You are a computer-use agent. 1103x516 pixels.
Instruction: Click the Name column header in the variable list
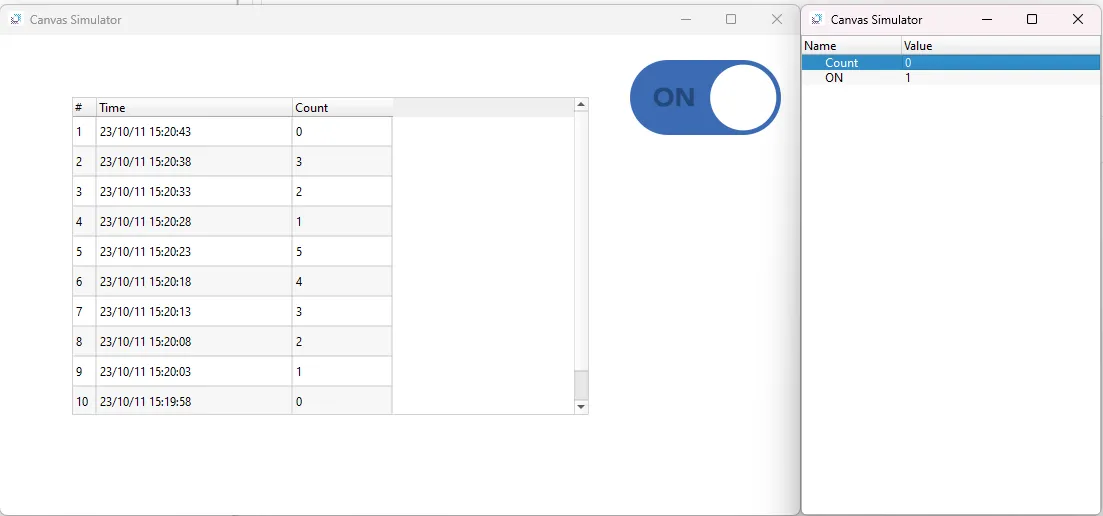(x=850, y=46)
